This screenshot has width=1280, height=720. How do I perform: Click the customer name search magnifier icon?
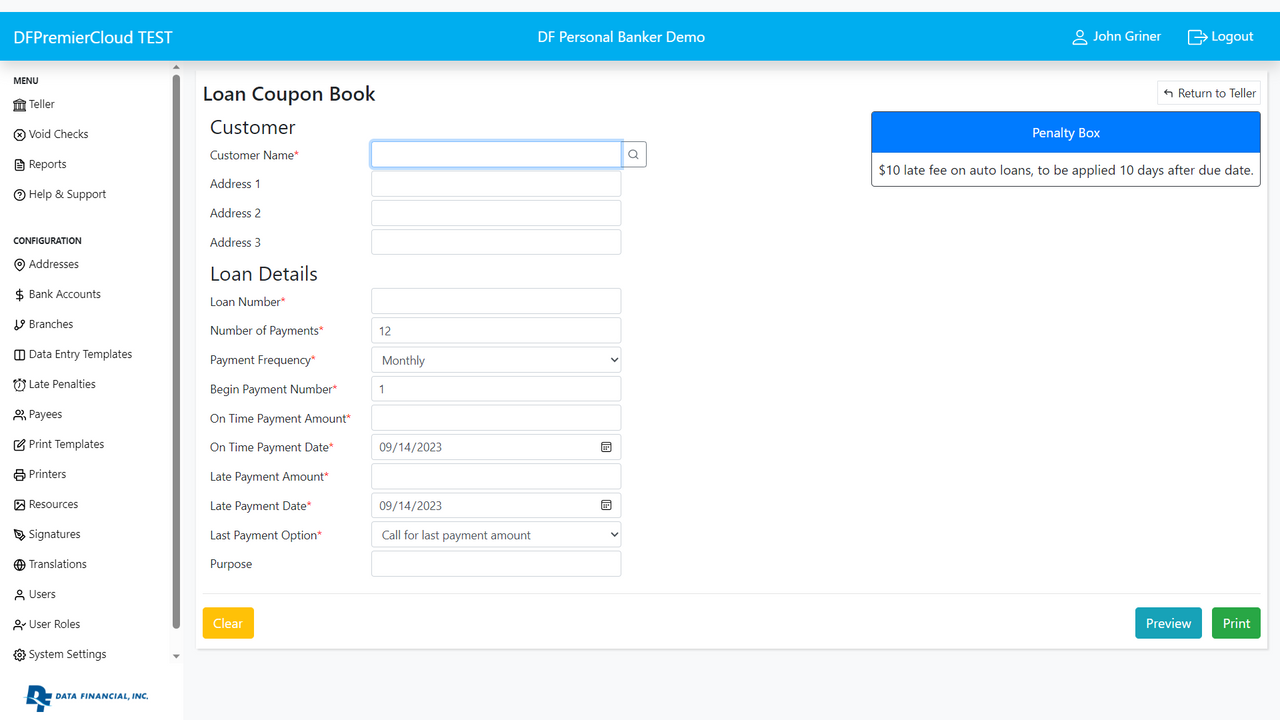tap(633, 155)
